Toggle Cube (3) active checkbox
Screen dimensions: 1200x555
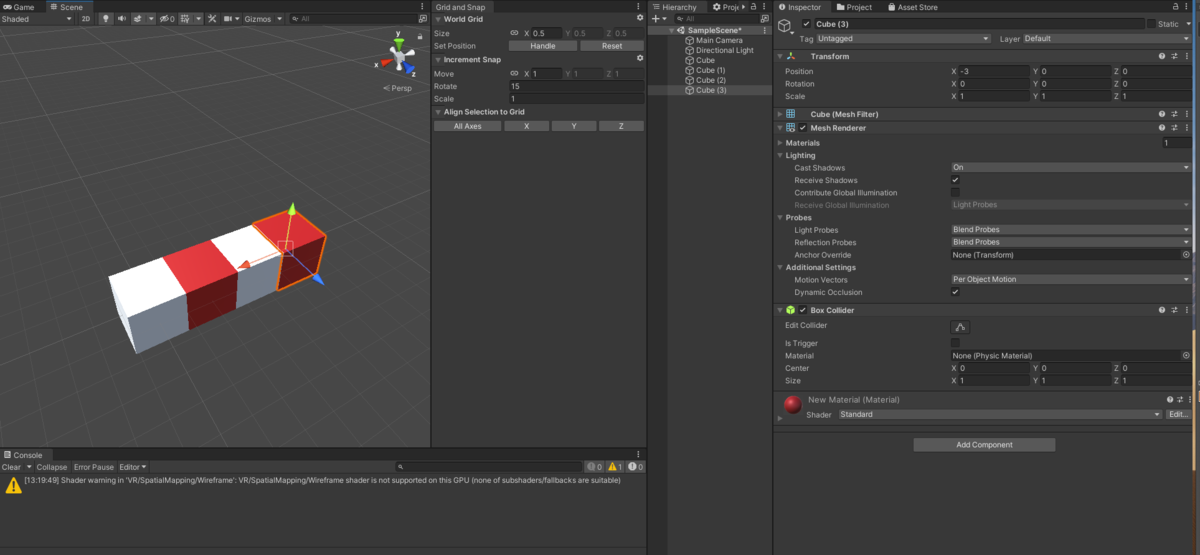click(x=806, y=24)
